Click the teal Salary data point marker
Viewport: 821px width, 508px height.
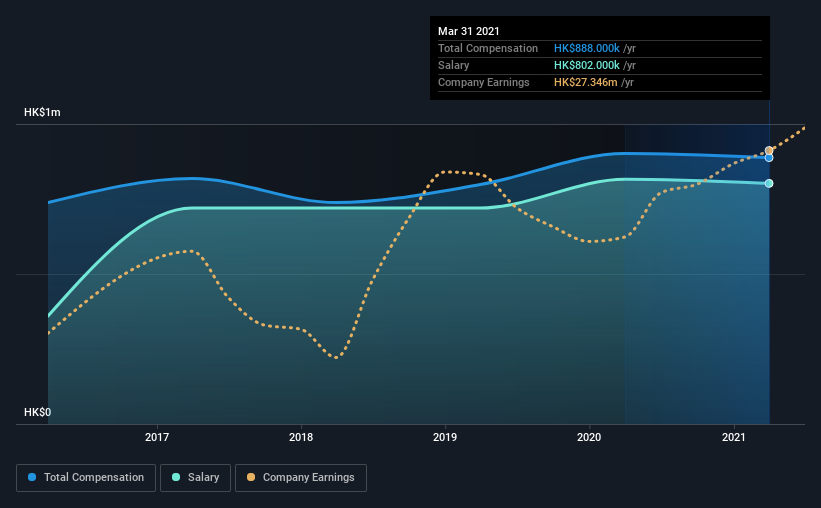(x=769, y=183)
